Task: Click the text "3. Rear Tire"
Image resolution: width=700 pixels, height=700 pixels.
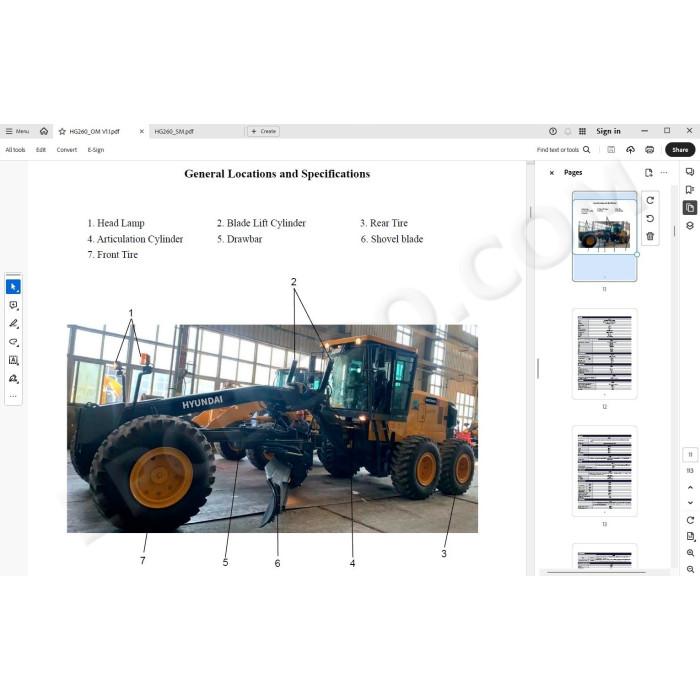Action: click(x=384, y=223)
